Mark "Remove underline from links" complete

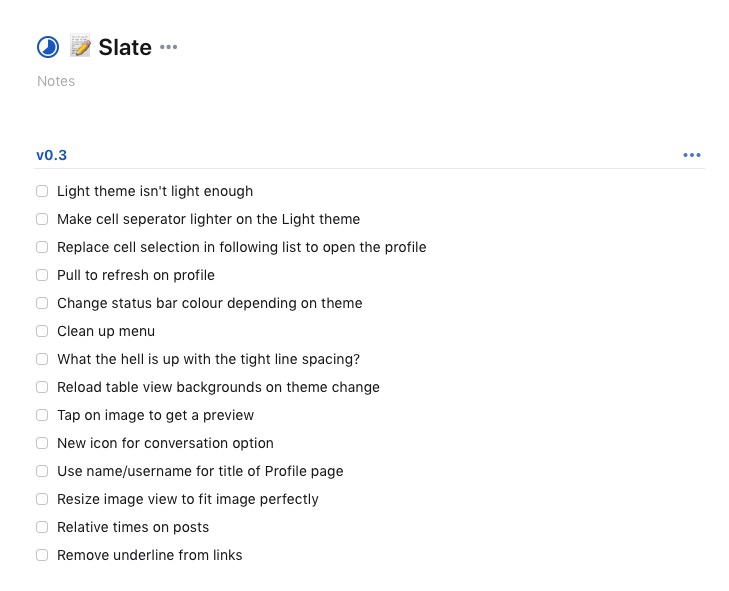(42, 555)
